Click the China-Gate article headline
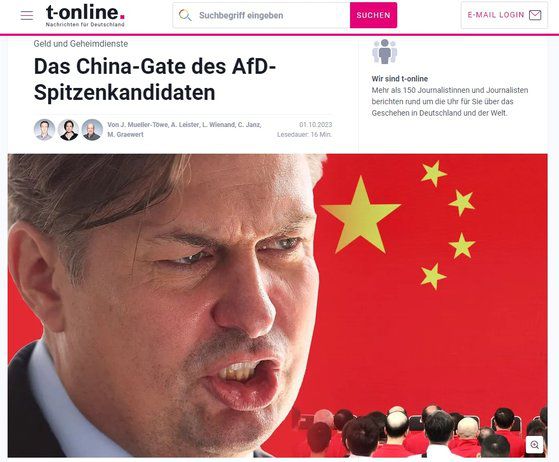Image resolution: width=559 pixels, height=462 pixels. click(155, 79)
